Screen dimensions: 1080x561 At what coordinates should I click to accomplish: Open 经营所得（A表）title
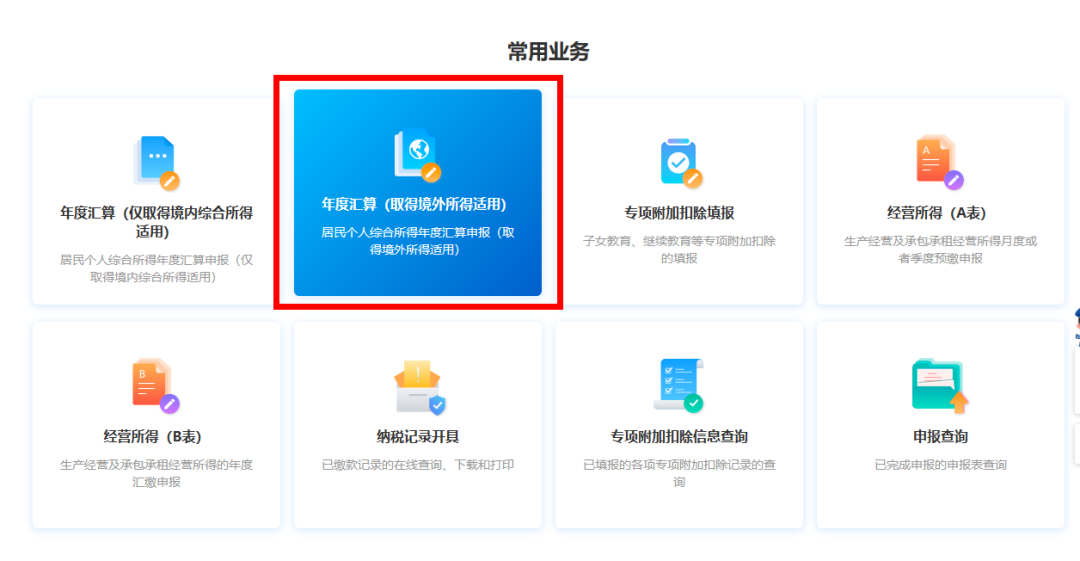point(937,213)
